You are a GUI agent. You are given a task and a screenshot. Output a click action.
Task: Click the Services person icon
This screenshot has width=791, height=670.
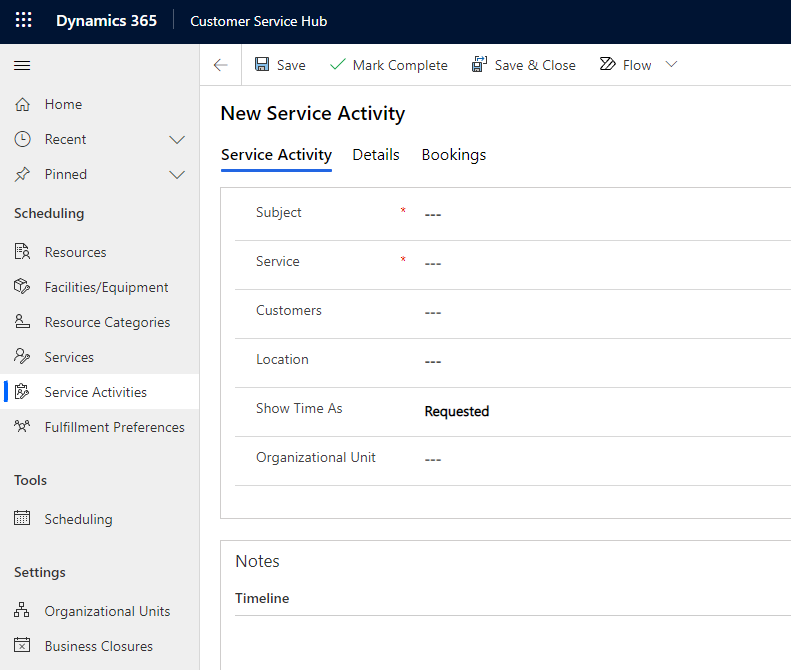22,357
